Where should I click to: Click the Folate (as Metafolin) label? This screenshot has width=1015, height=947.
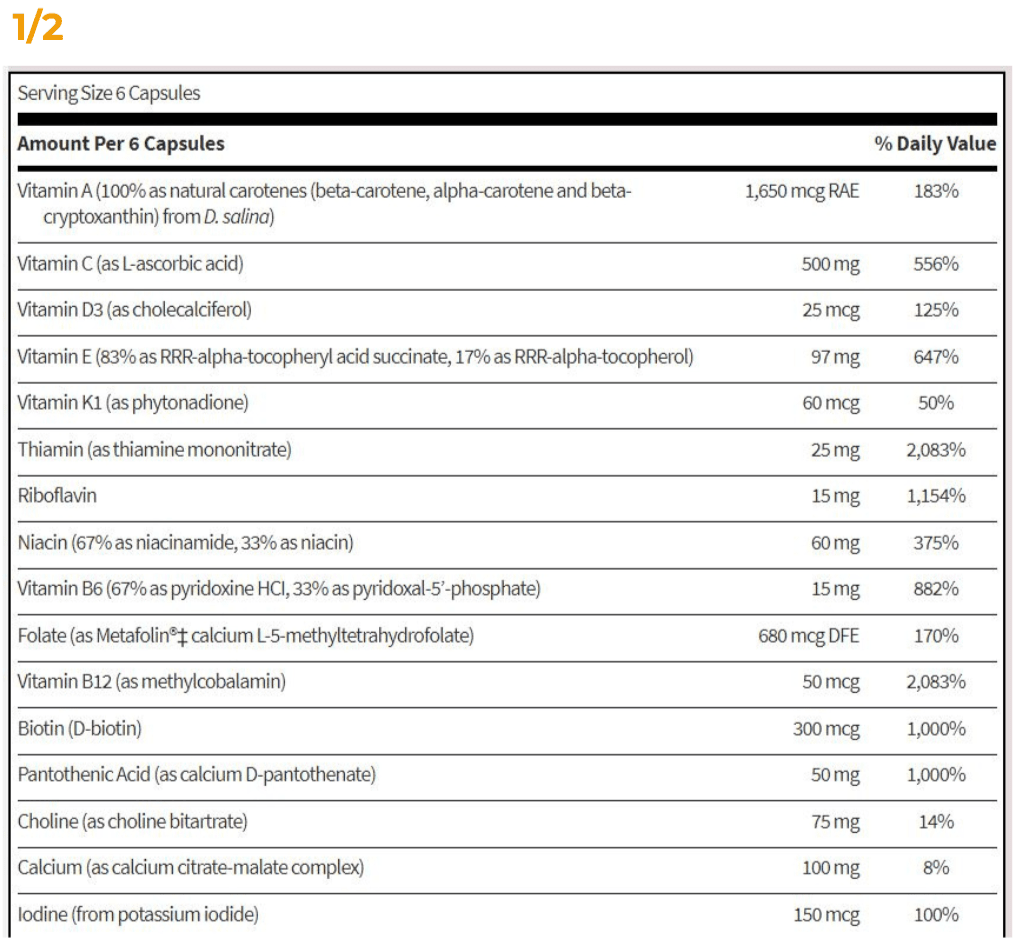tap(245, 635)
